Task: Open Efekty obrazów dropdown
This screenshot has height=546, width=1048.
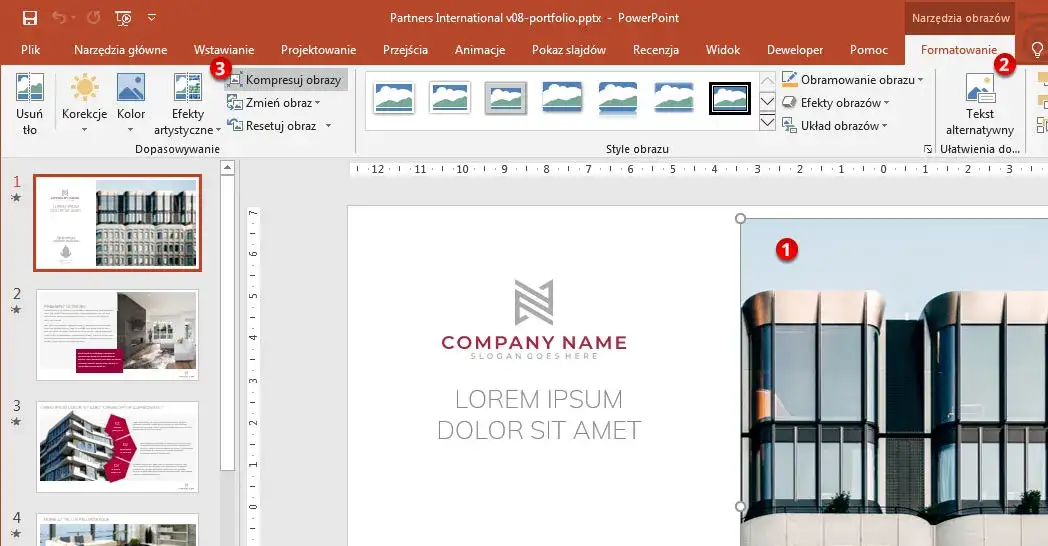Action: [x=886, y=103]
